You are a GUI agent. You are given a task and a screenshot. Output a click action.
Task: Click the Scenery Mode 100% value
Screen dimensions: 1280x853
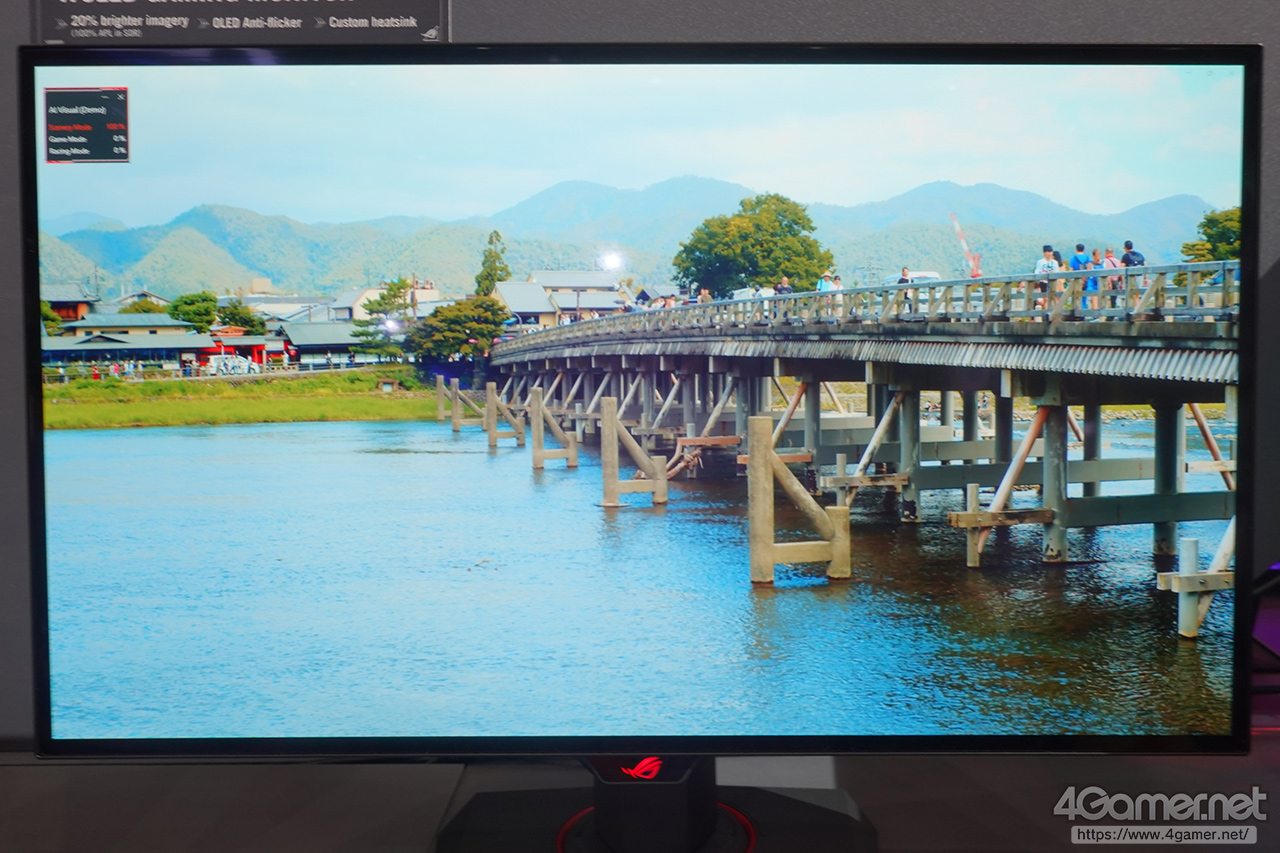click(x=116, y=127)
